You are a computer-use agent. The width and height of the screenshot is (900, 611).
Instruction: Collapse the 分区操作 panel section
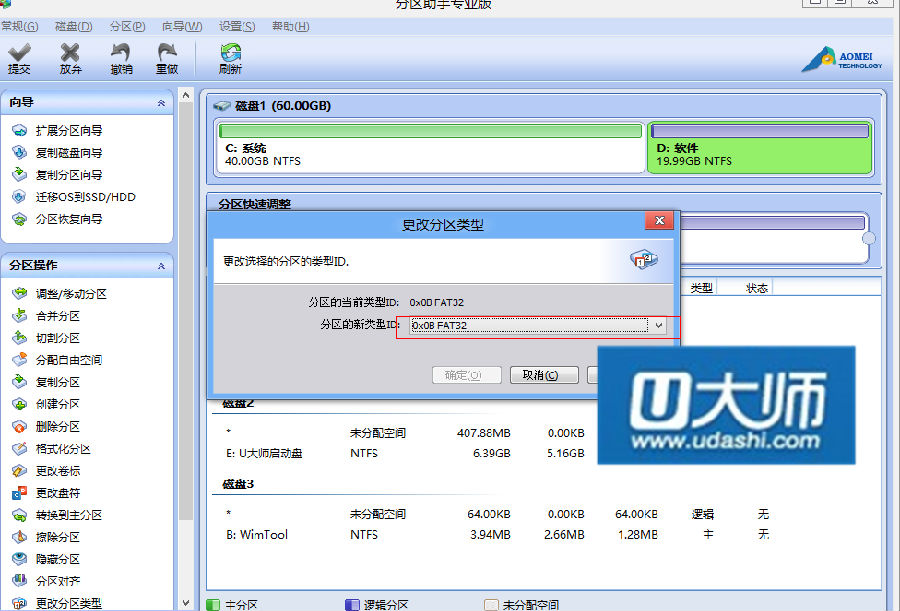click(161, 266)
